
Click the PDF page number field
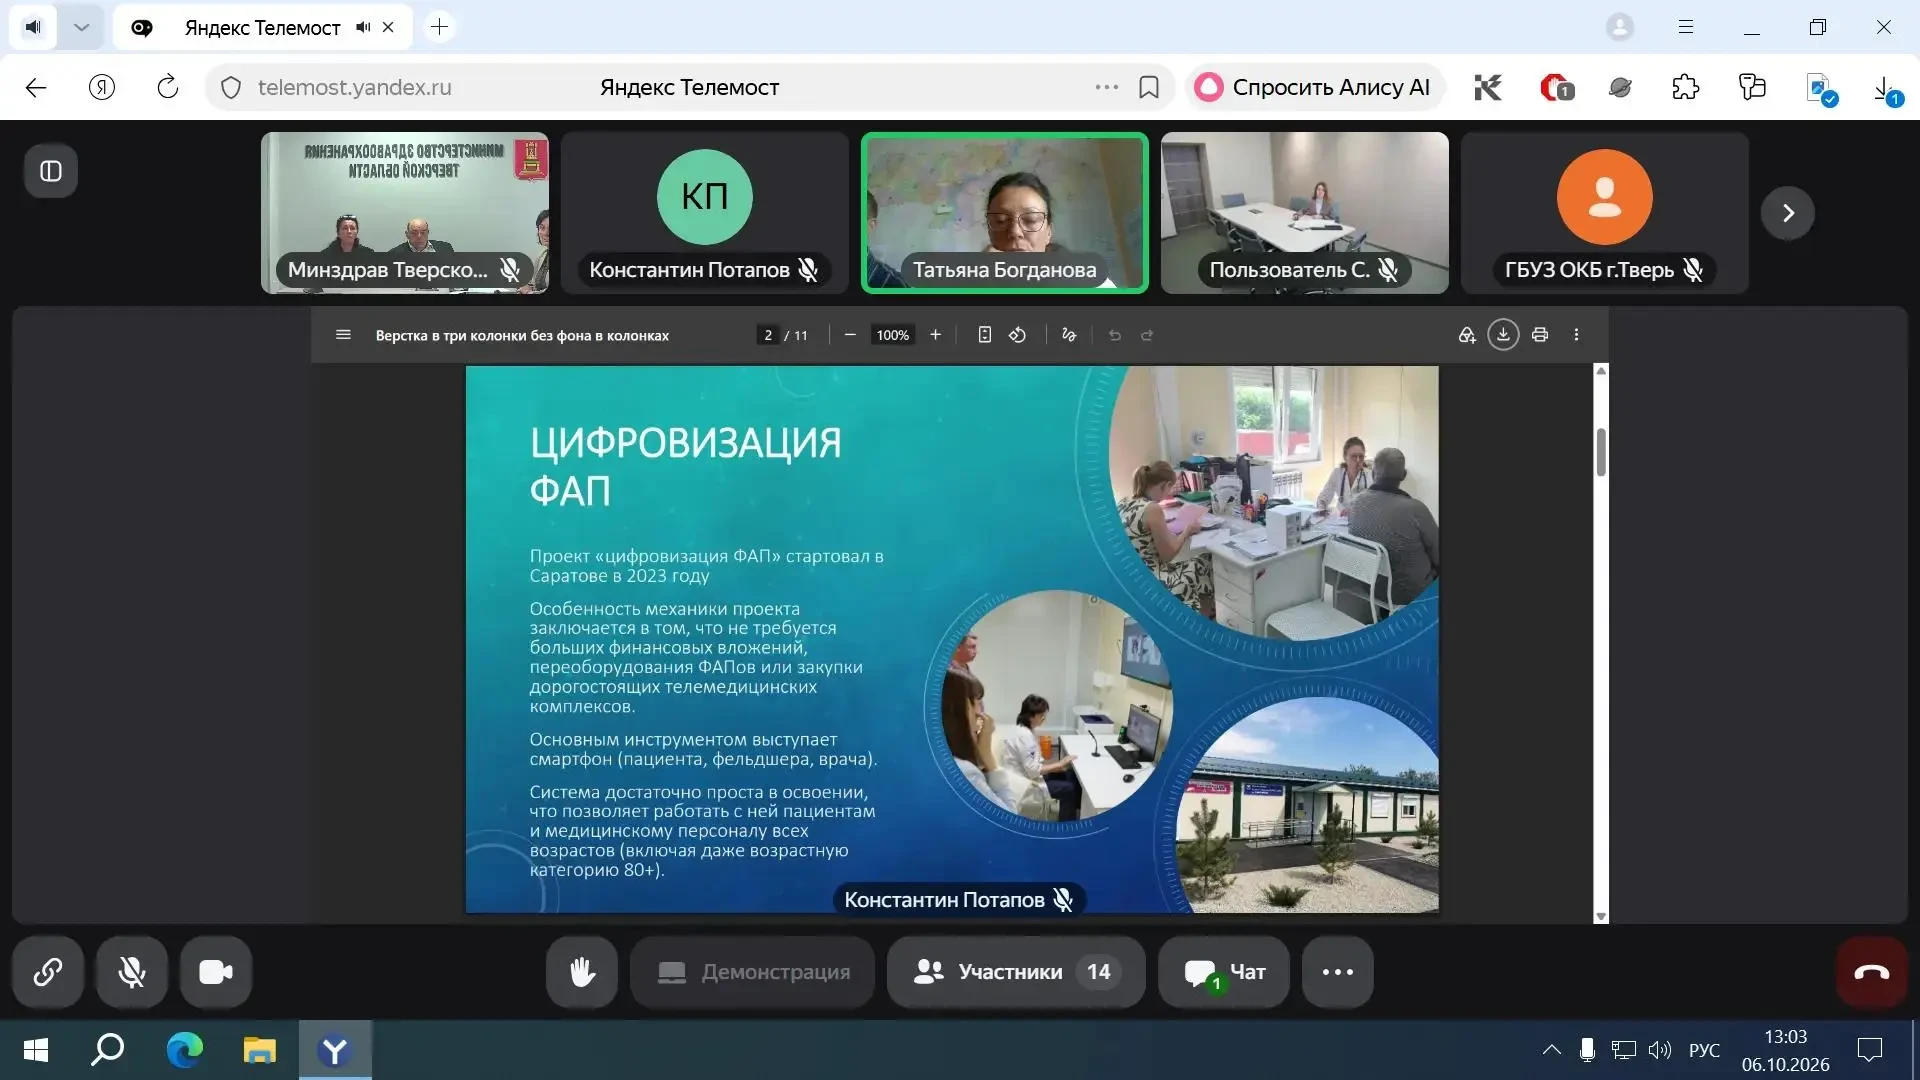pyautogui.click(x=768, y=335)
